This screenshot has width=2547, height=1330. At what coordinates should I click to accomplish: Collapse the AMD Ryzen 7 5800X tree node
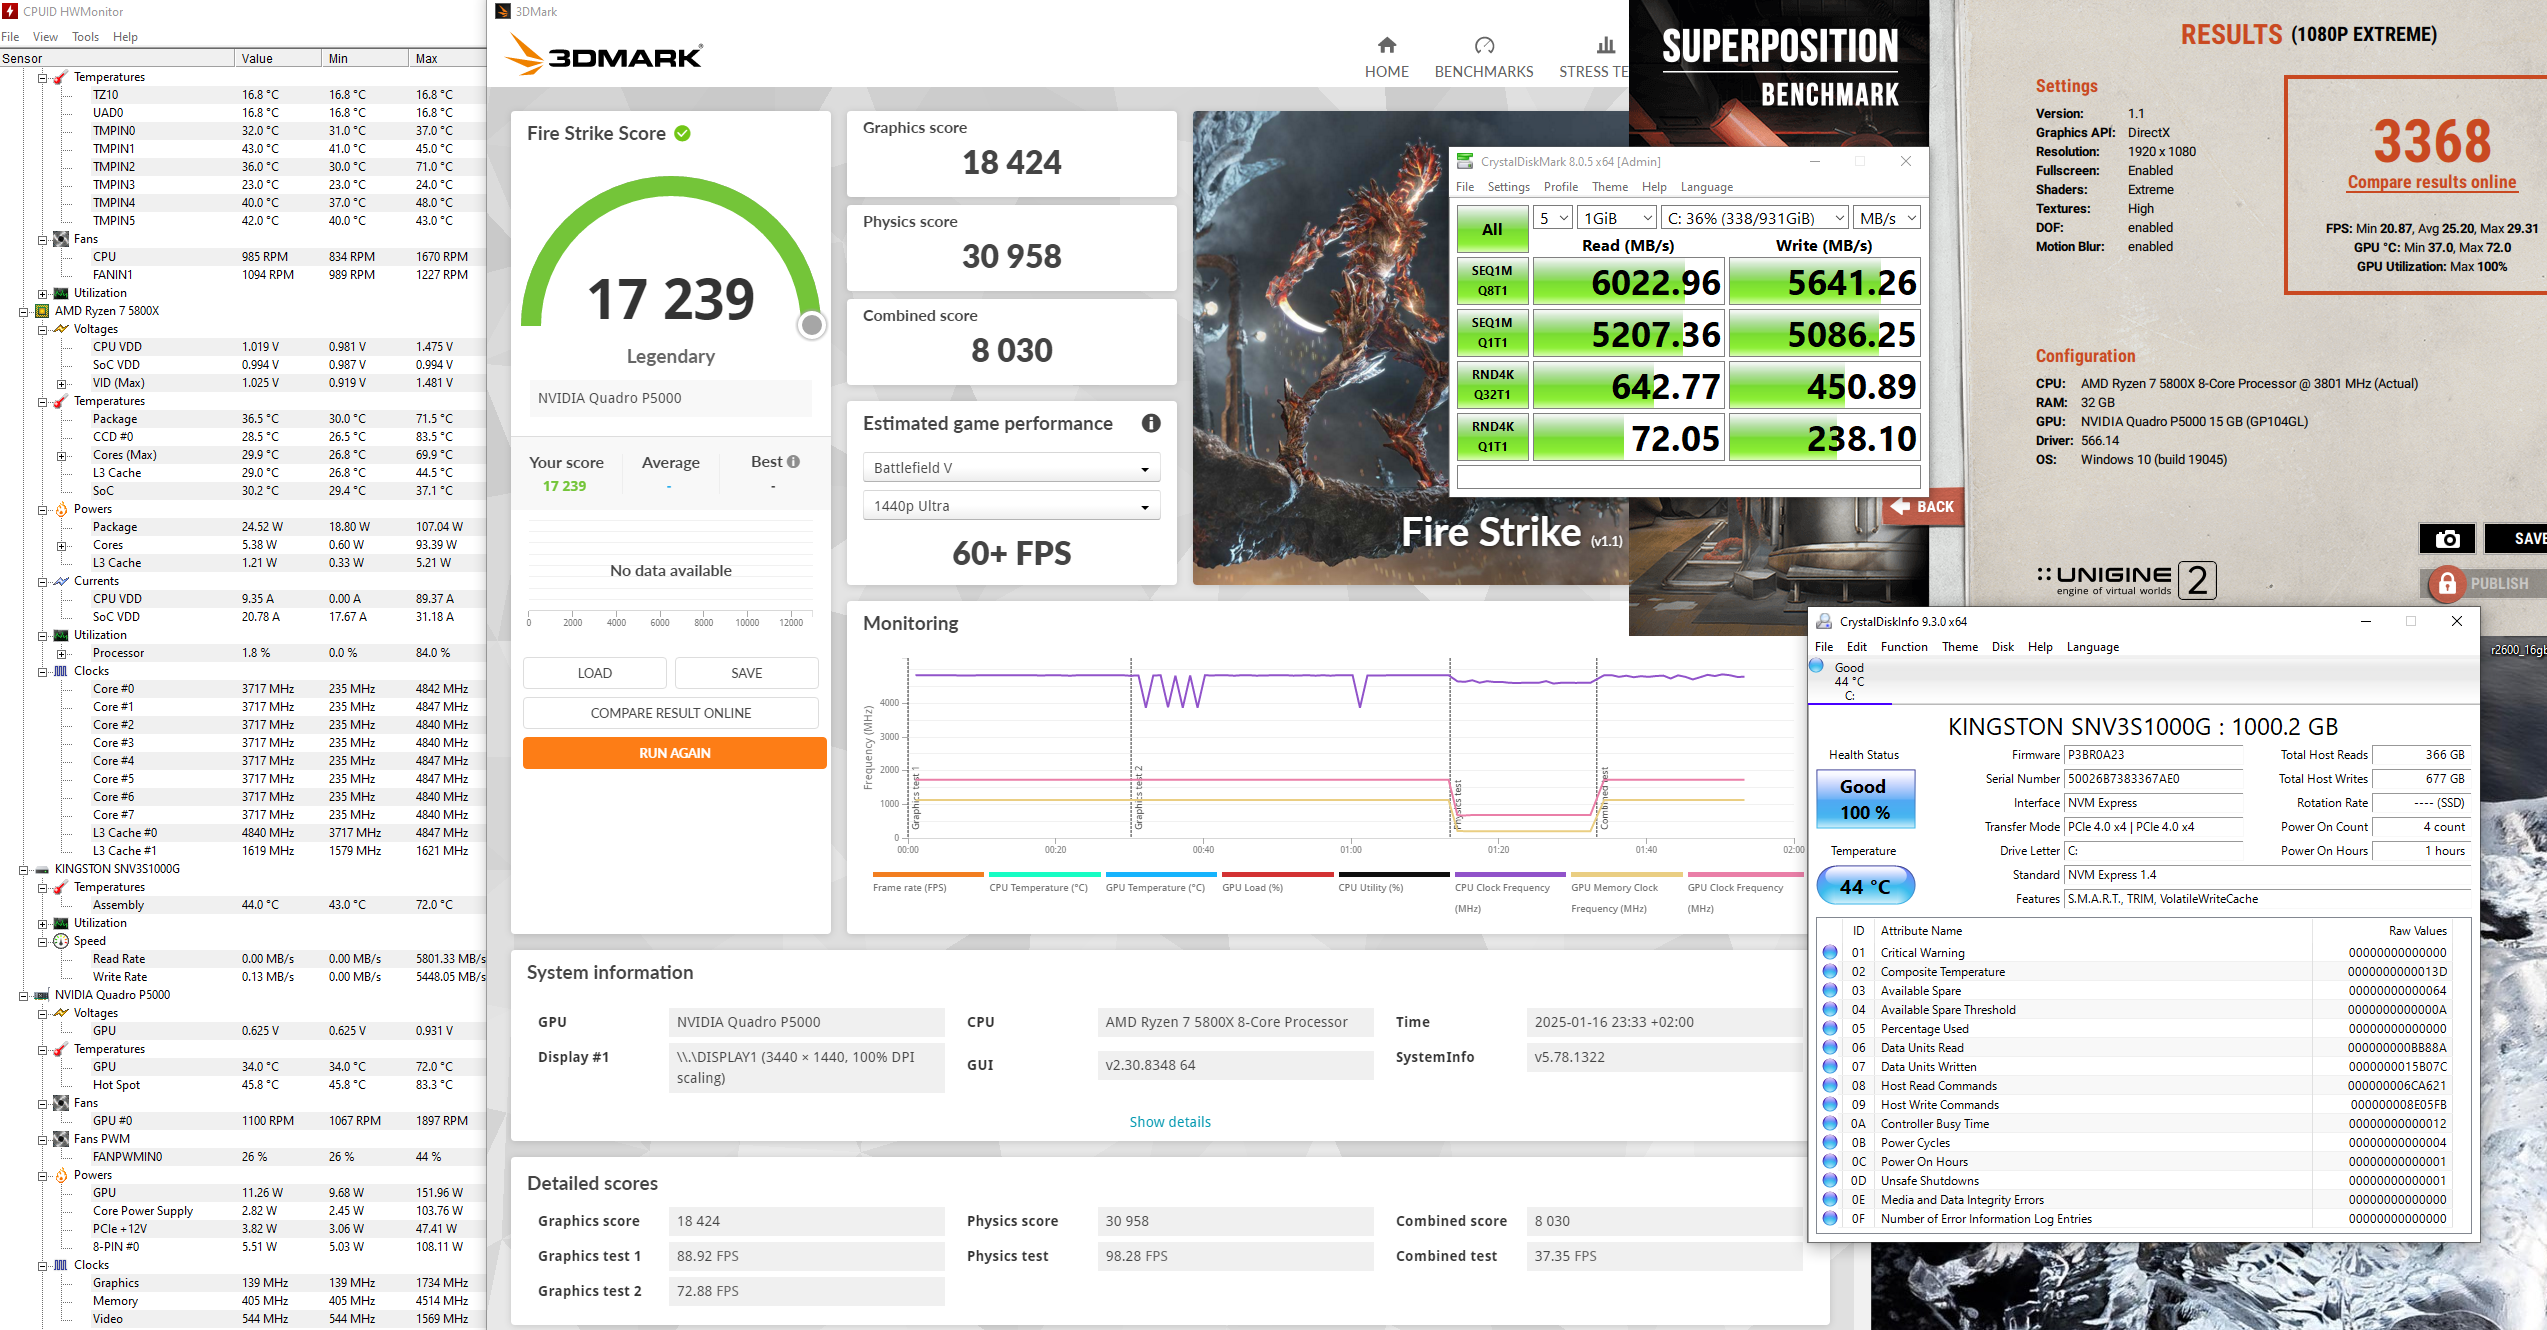(23, 312)
